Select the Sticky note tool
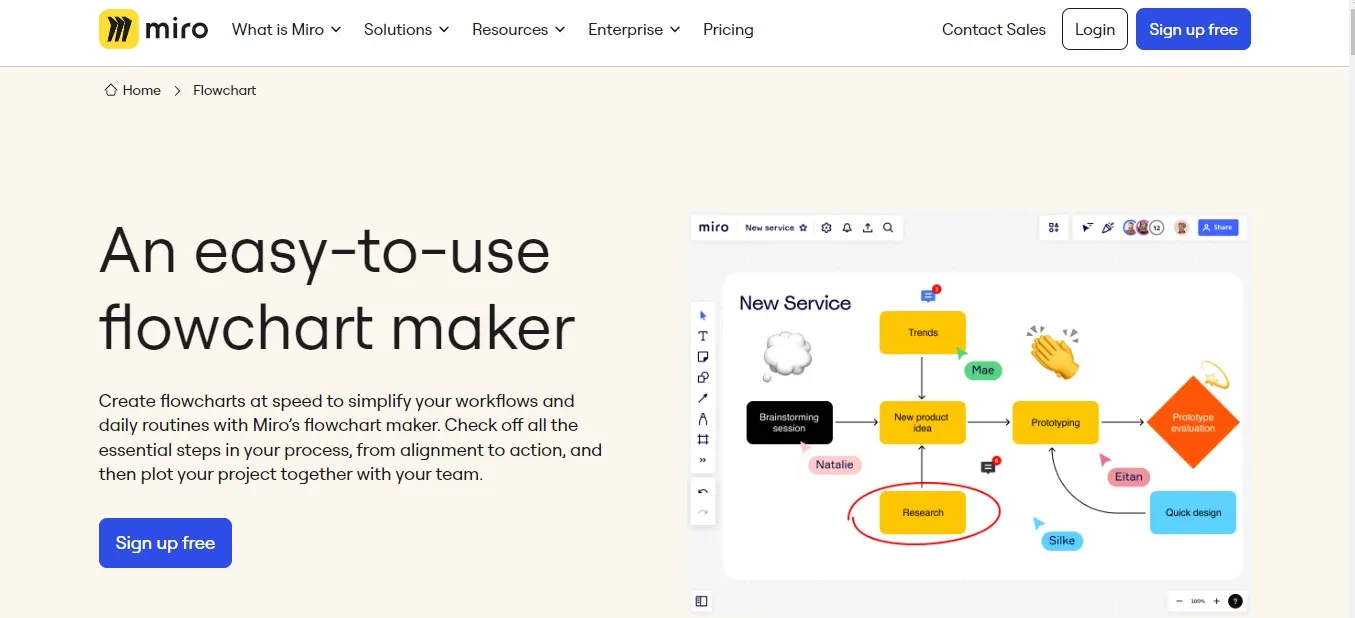The image size is (1355, 618). point(703,357)
